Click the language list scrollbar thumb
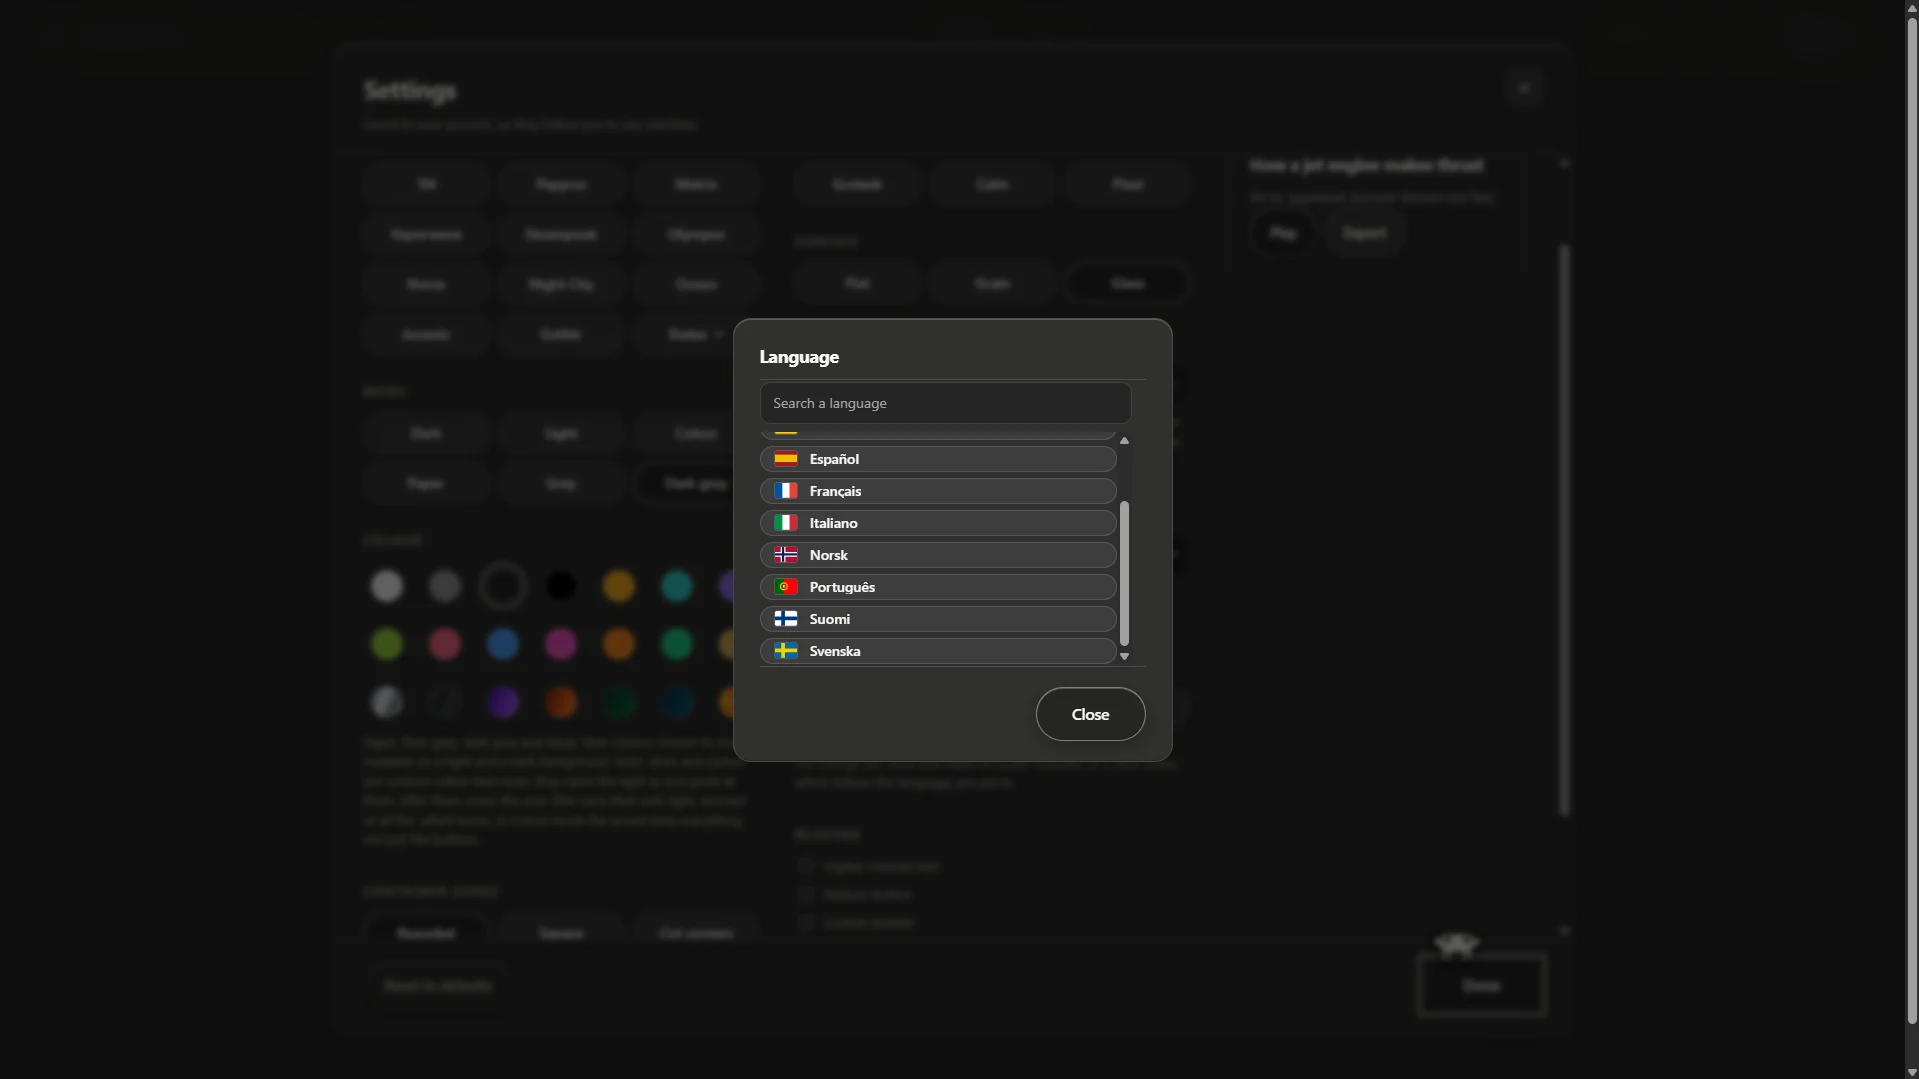The image size is (1919, 1079). point(1124,573)
